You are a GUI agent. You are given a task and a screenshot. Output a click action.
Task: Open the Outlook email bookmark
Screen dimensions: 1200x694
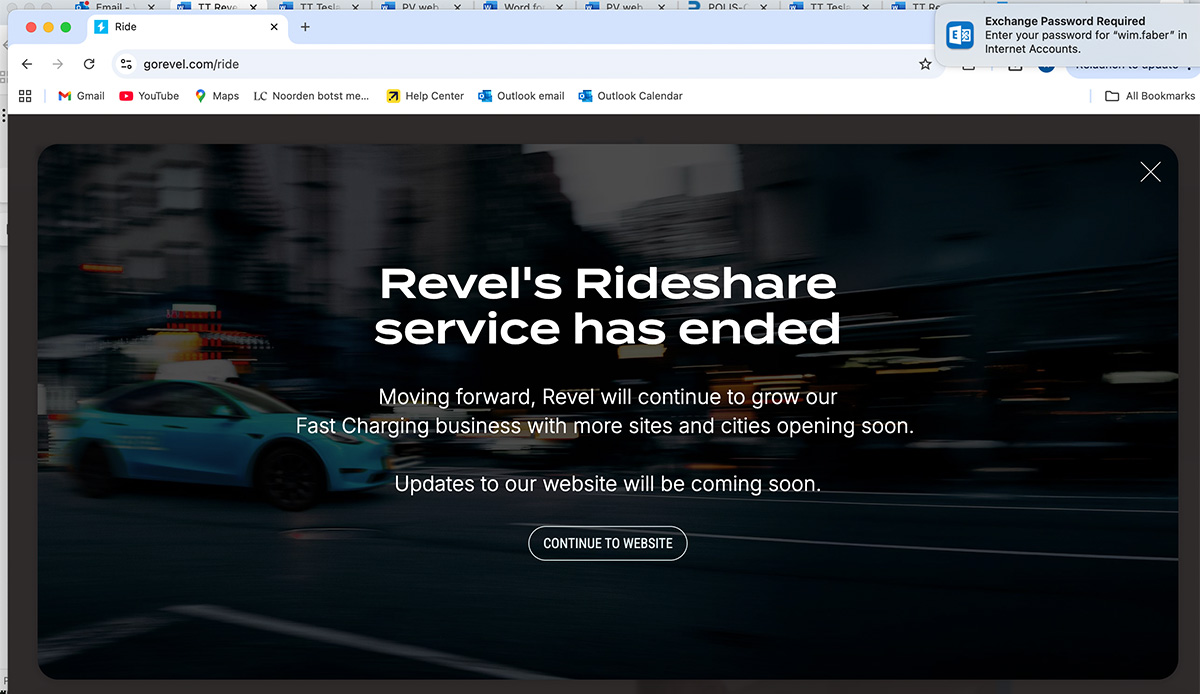521,96
